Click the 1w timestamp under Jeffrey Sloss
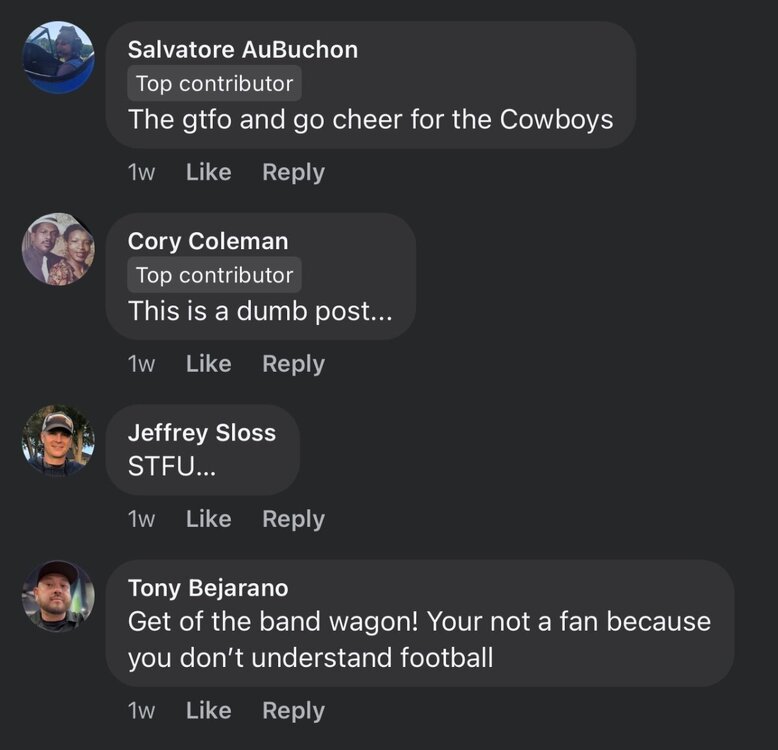This screenshot has height=750, width=778. (141, 519)
